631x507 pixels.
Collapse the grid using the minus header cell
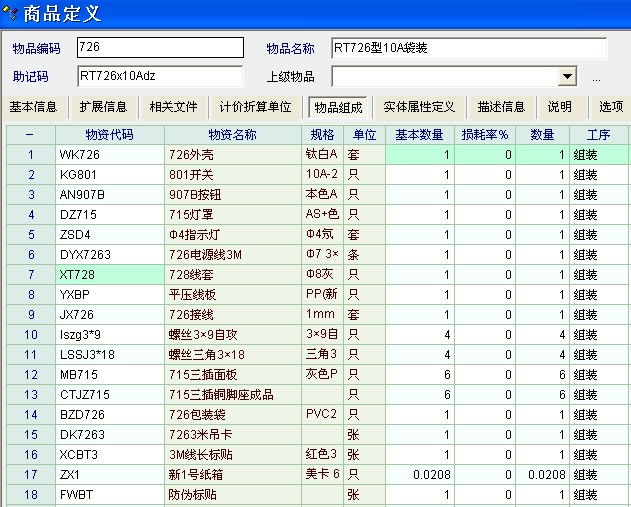(29, 135)
